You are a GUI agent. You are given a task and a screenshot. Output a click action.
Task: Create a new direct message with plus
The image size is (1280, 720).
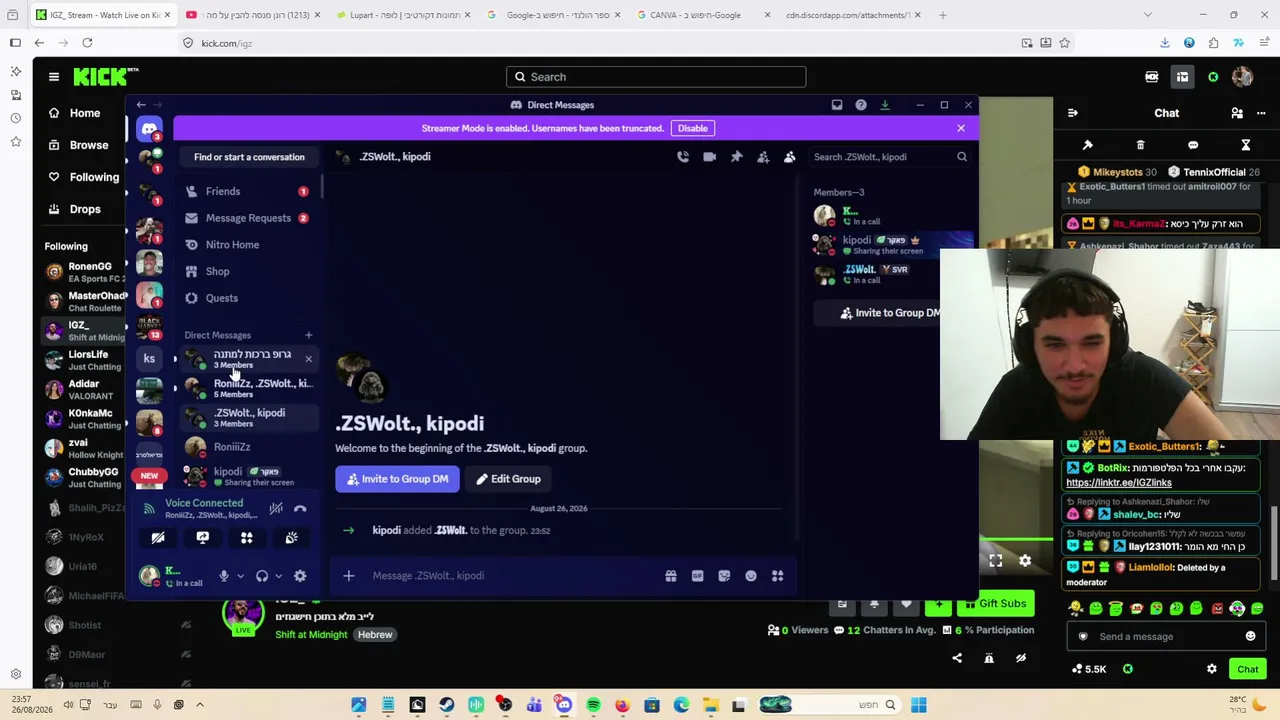coord(308,335)
